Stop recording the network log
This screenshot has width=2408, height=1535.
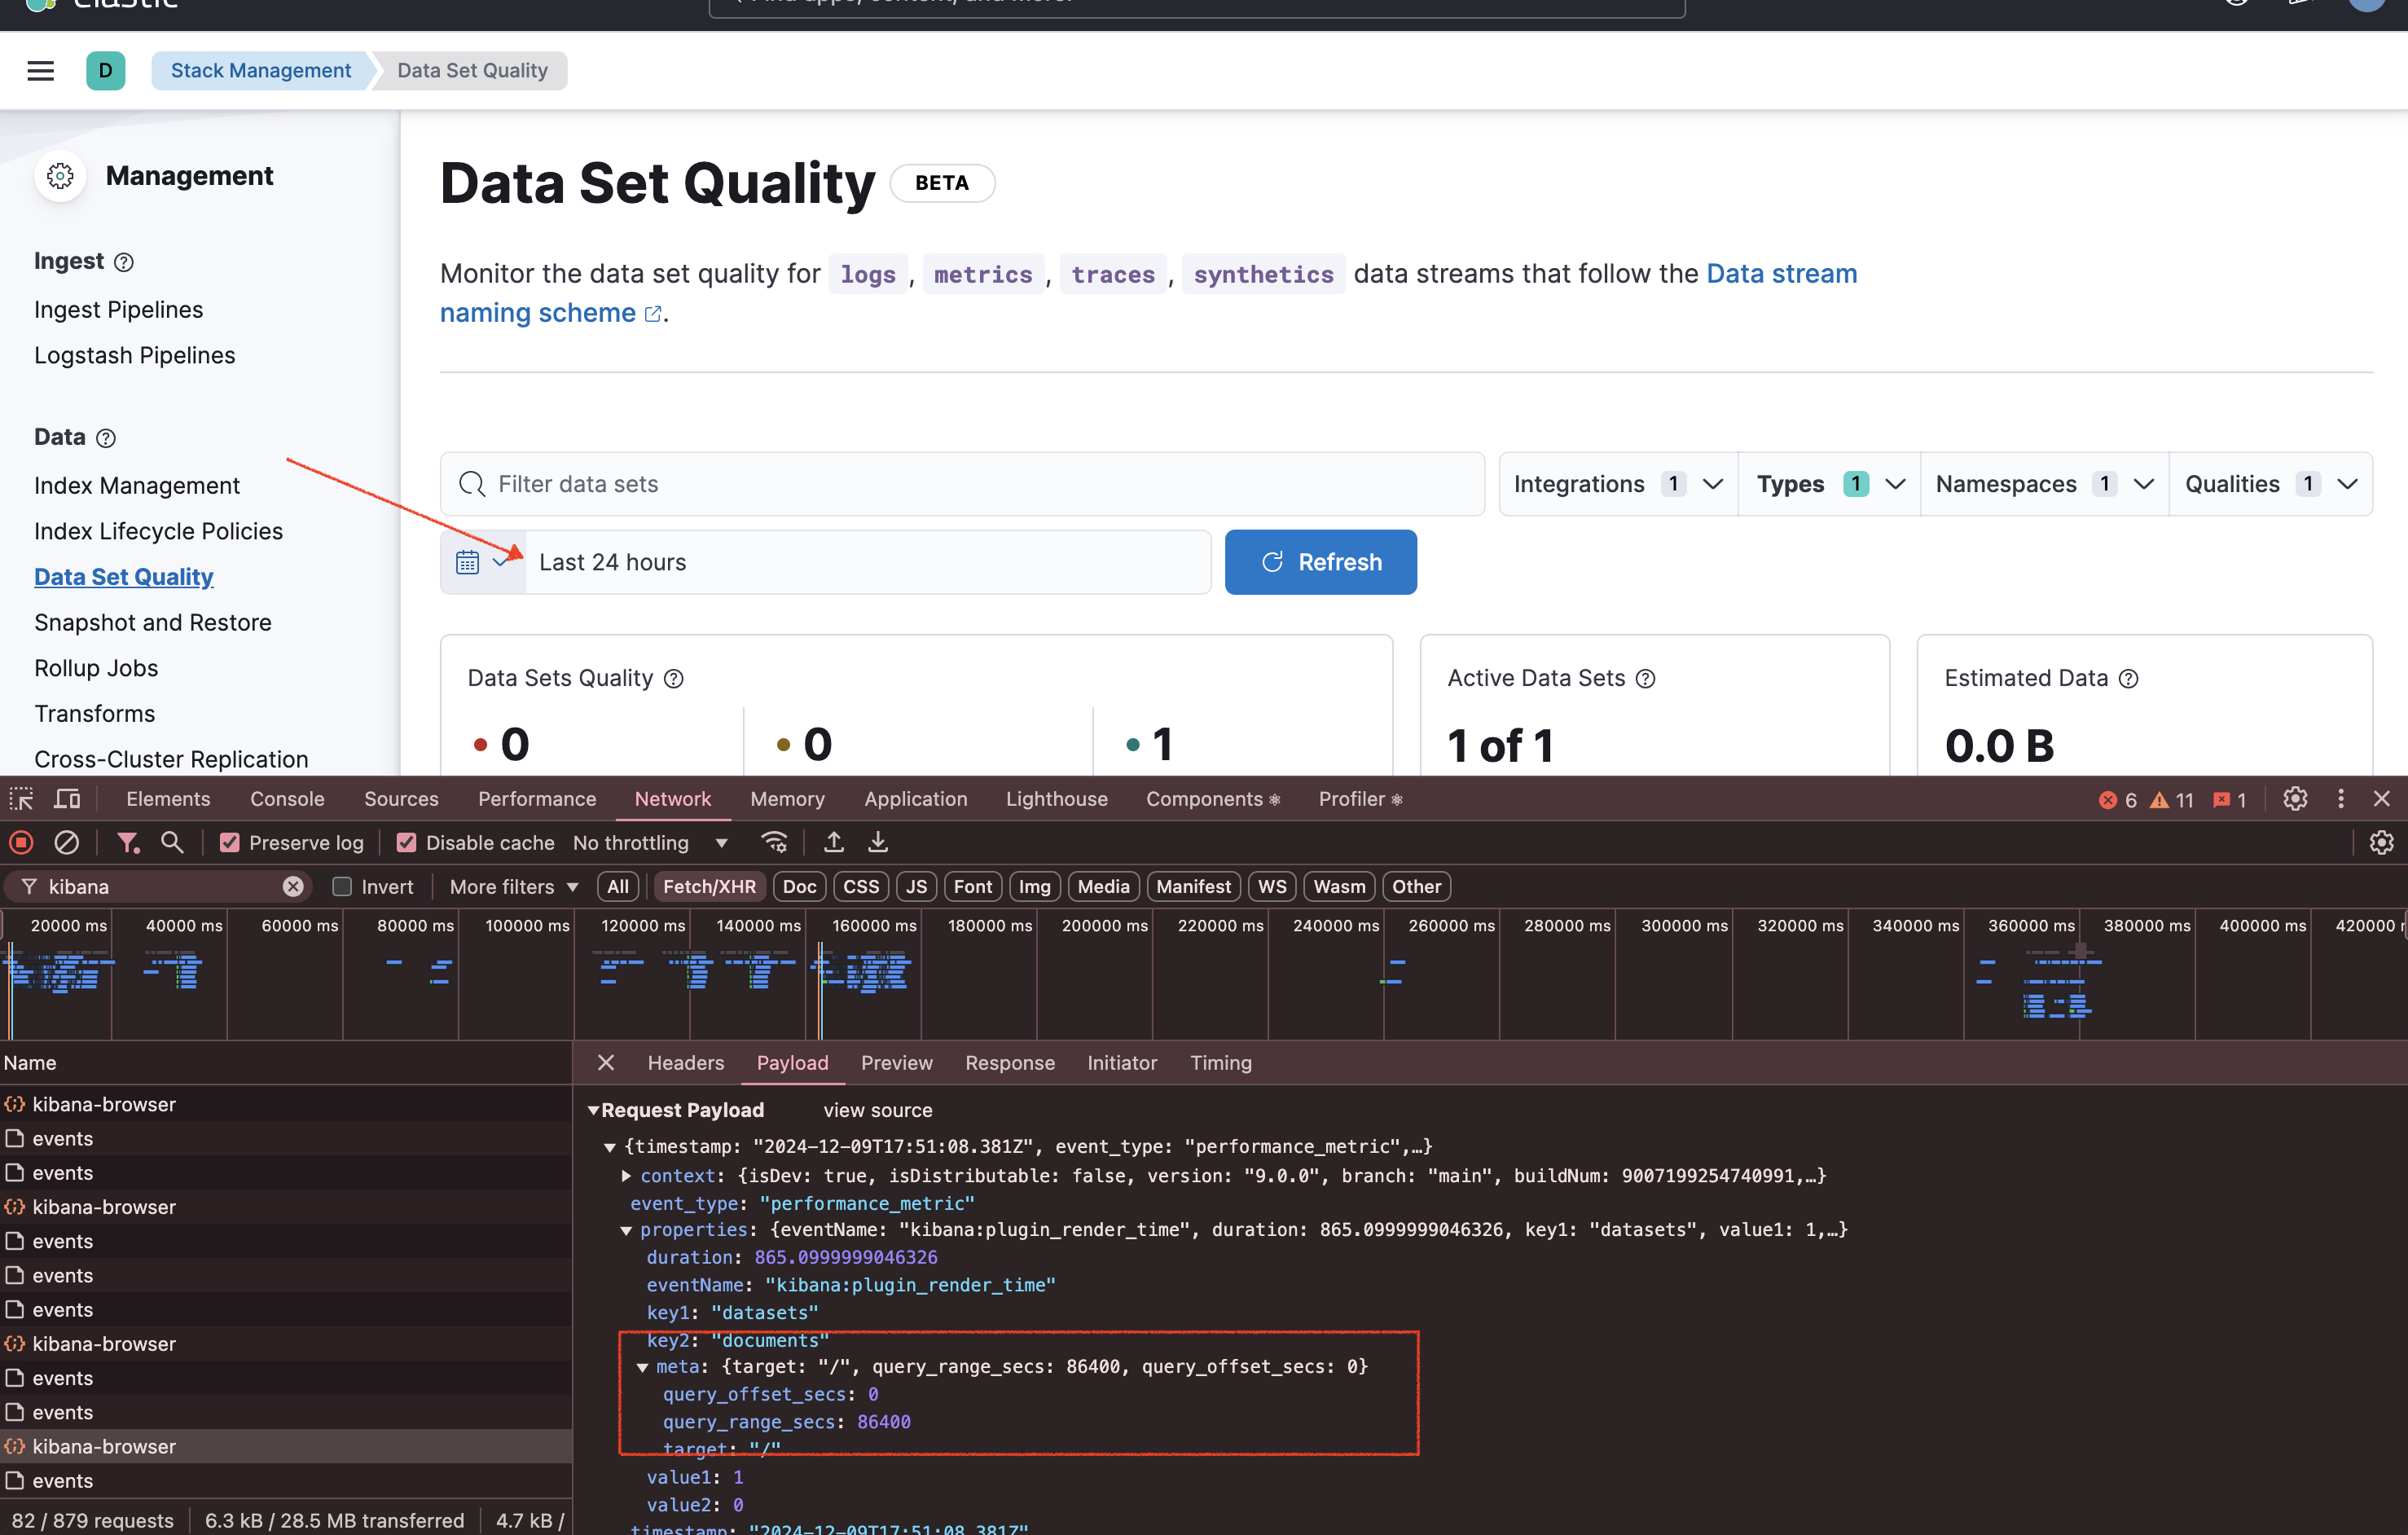[x=21, y=843]
